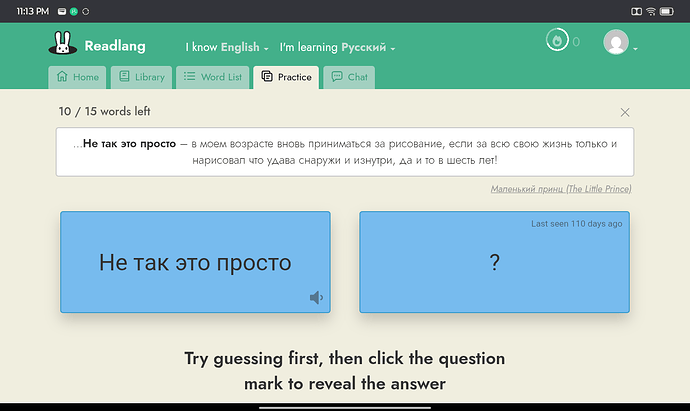The width and height of the screenshot is (690, 411).
Task: Go to the Home tab
Action: [x=77, y=77]
